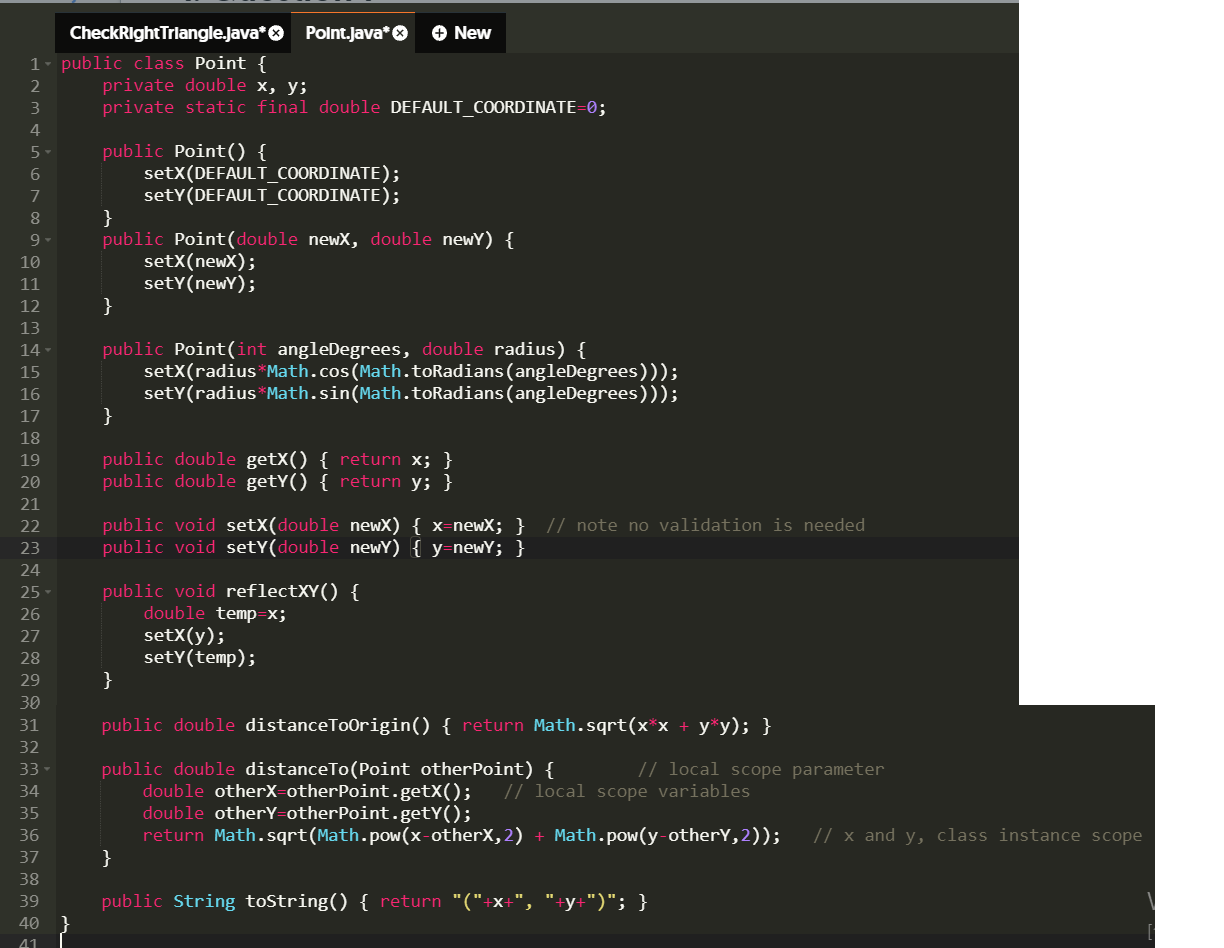Toggle a breakpoint at line 36
Screen dimensions: 1224x948
coord(34,835)
